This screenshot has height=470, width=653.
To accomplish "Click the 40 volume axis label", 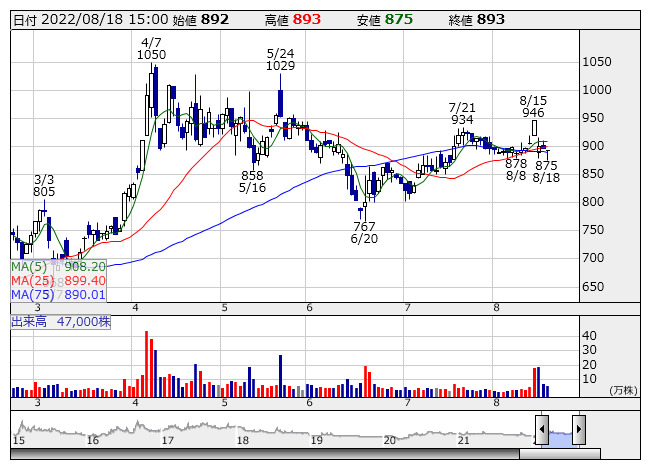I will click(589, 336).
